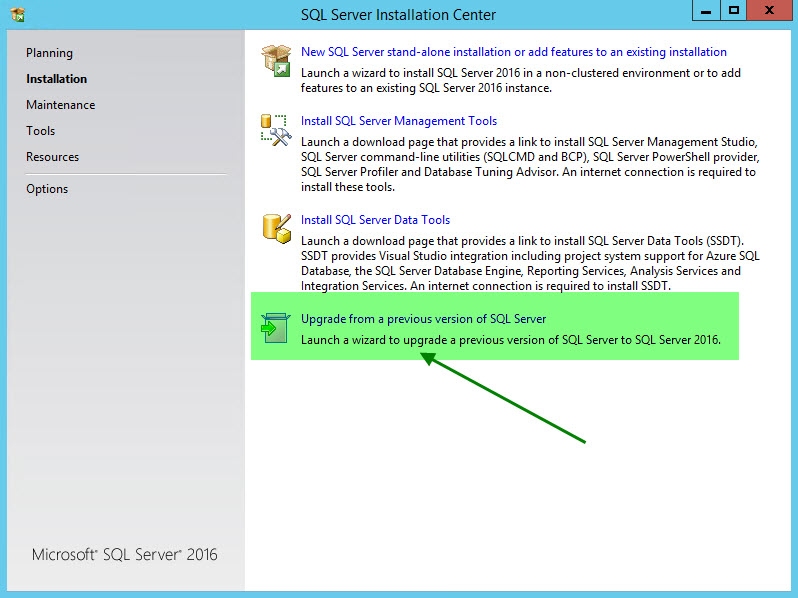Go to the Maintenance section
Image resolution: width=798 pixels, height=598 pixels.
[x=61, y=105]
